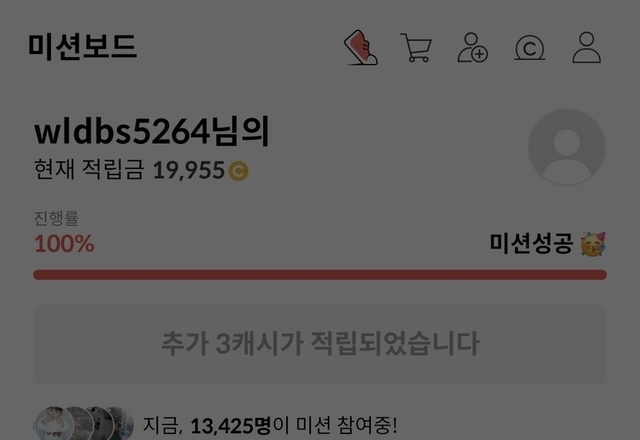
Task: Click the 진행률 label
Action: 56,218
